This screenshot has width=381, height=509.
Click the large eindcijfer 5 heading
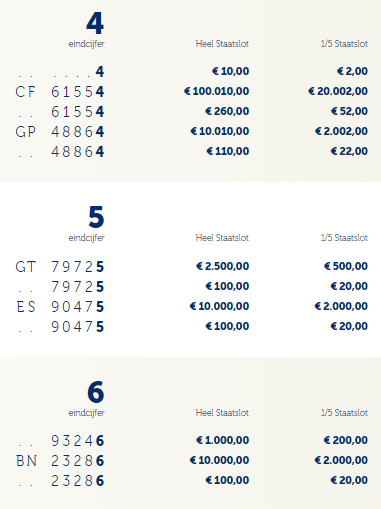[x=96, y=217]
